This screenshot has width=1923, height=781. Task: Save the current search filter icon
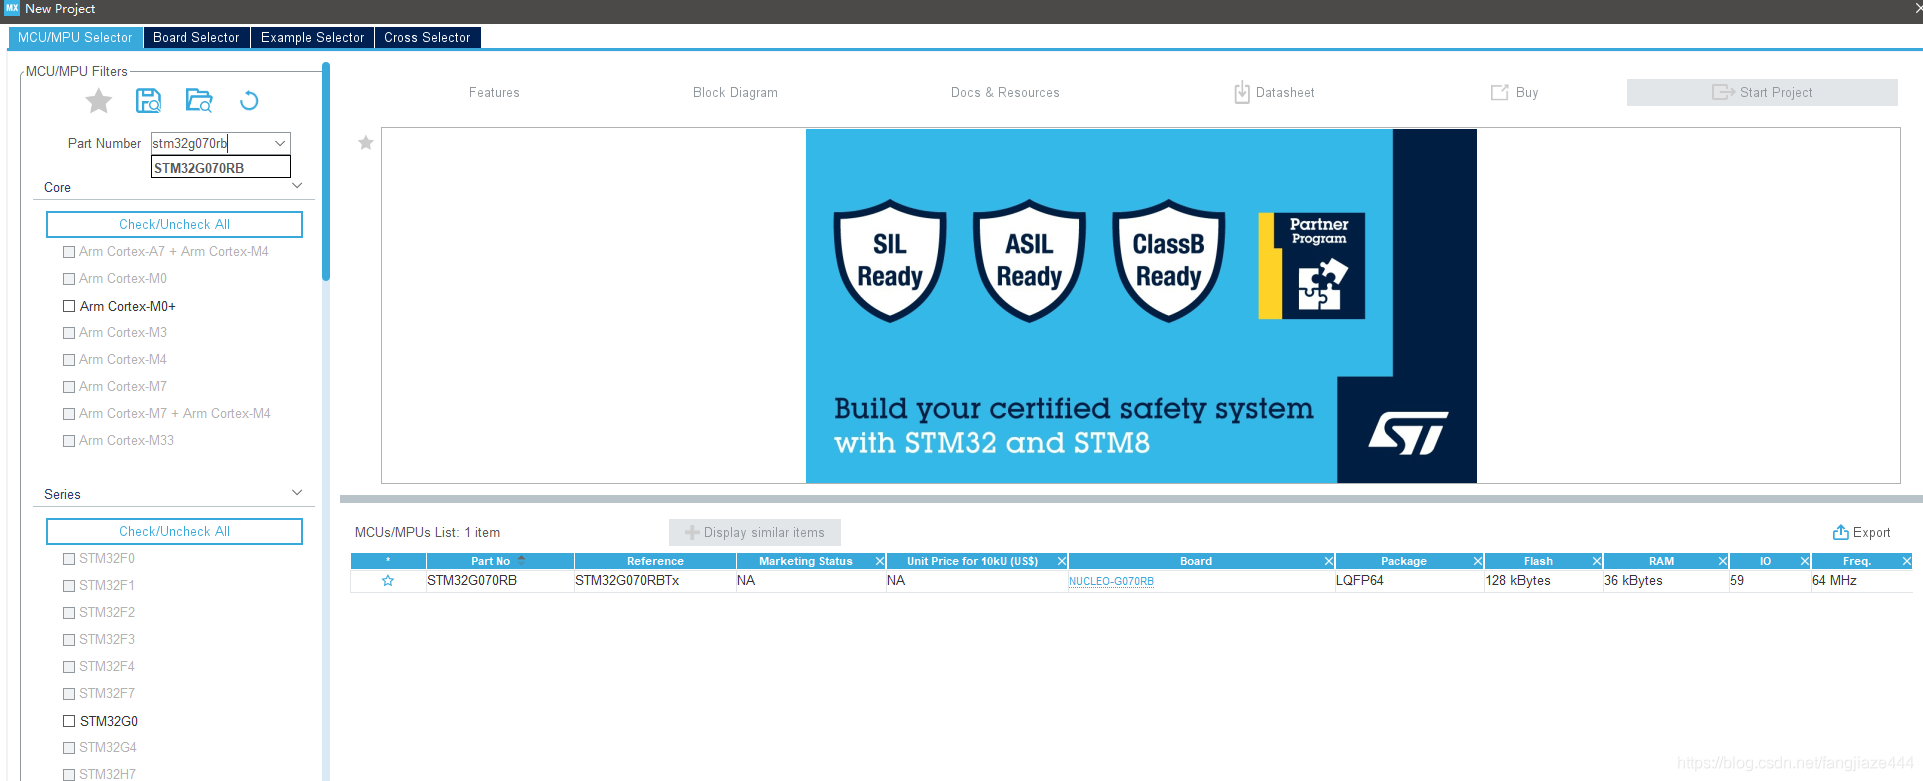pyautogui.click(x=149, y=101)
